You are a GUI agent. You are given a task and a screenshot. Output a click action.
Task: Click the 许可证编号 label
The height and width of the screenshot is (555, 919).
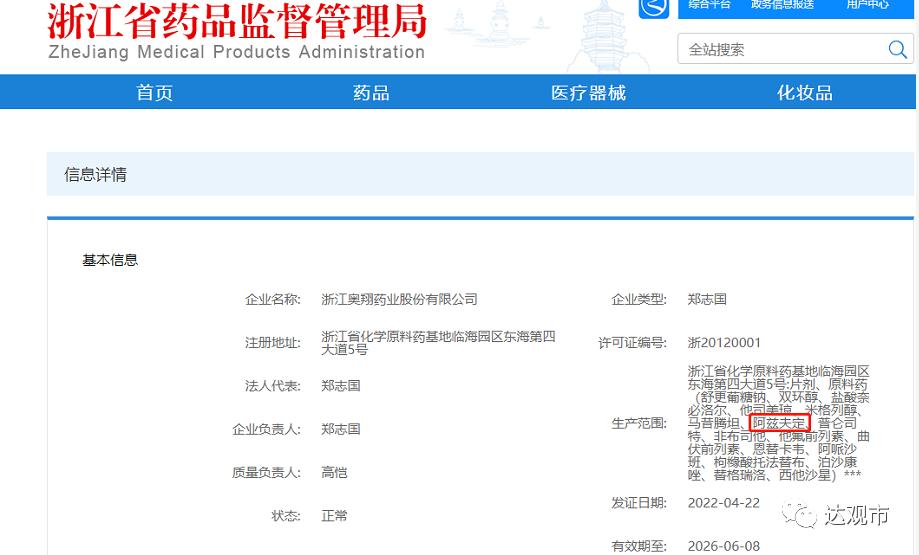632,343
